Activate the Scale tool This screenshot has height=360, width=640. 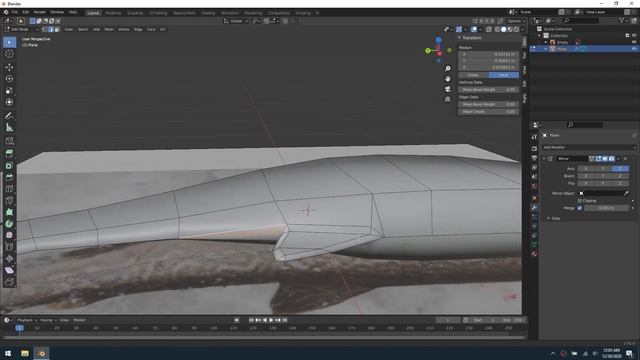[9, 91]
